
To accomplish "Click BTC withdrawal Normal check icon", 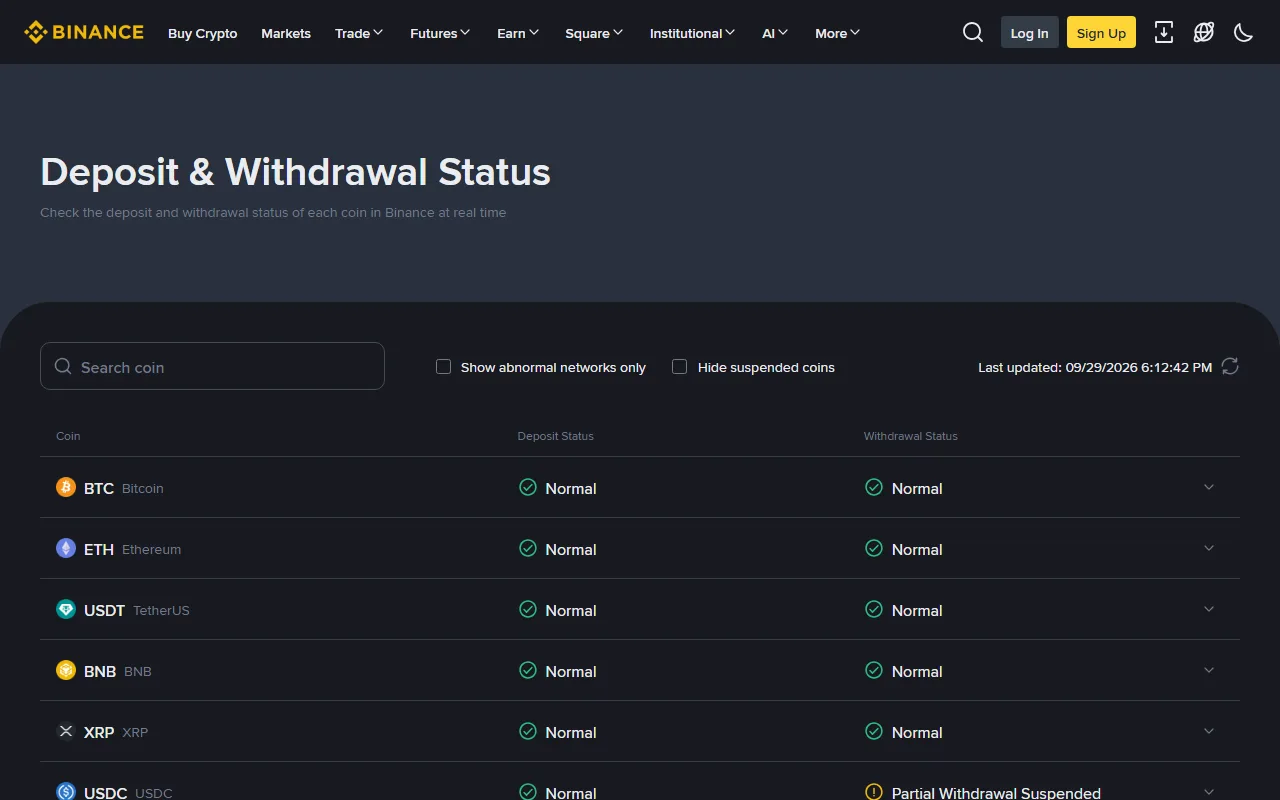I will point(874,487).
